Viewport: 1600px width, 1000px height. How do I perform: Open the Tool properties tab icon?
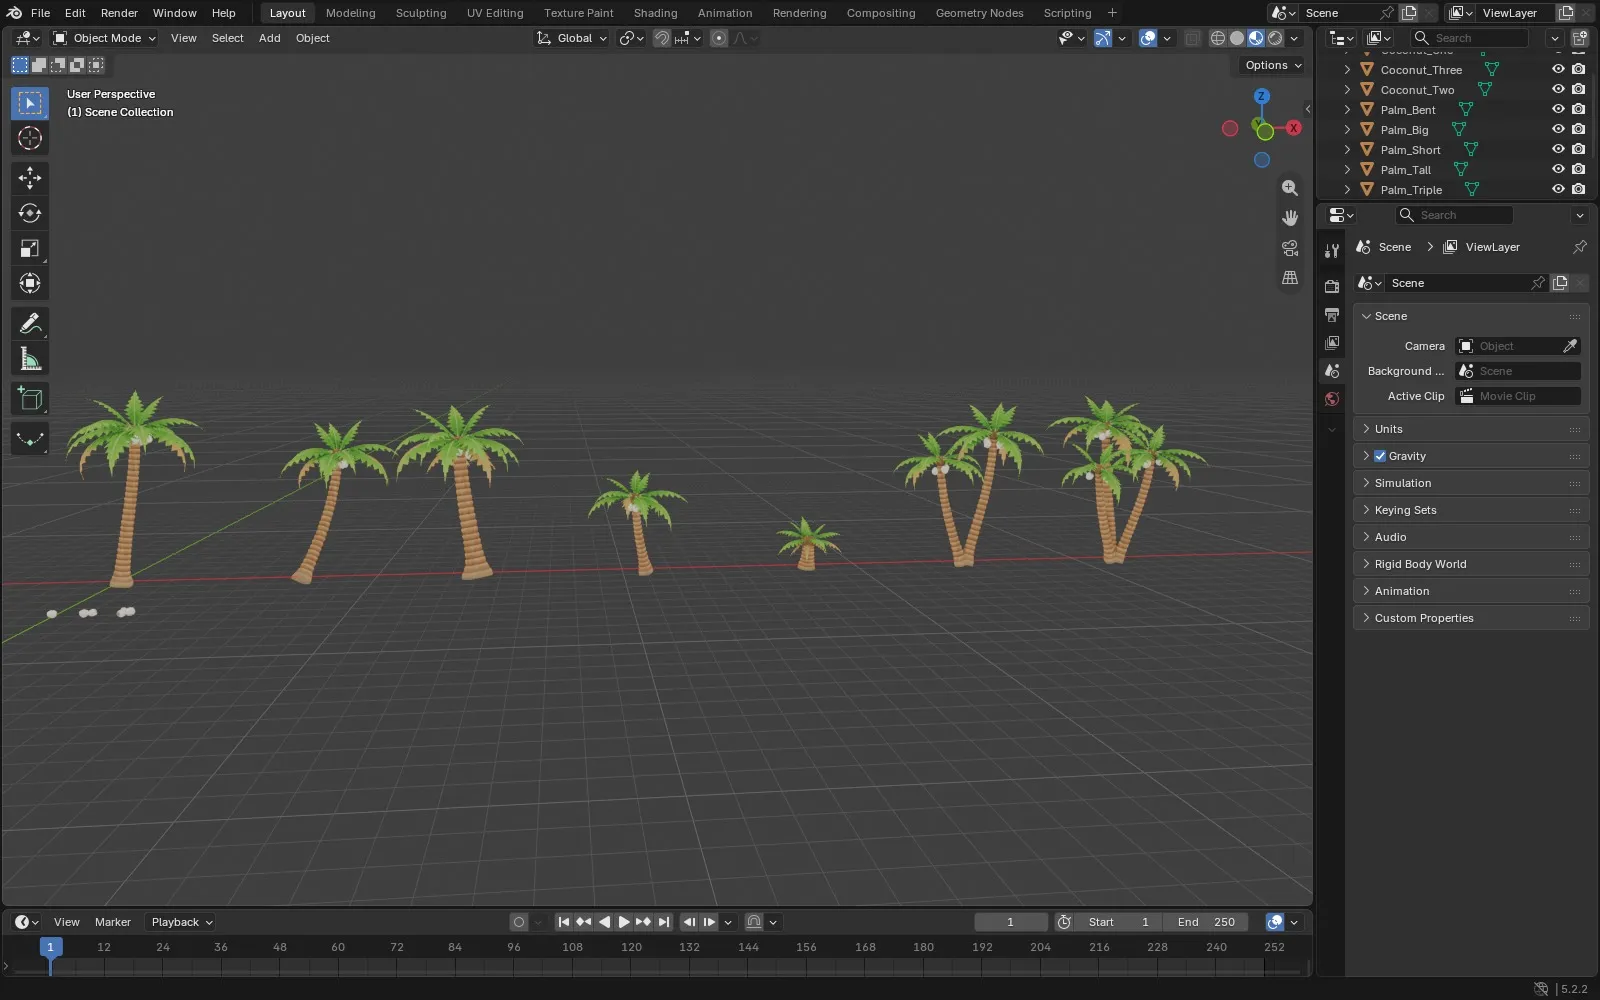(1332, 251)
